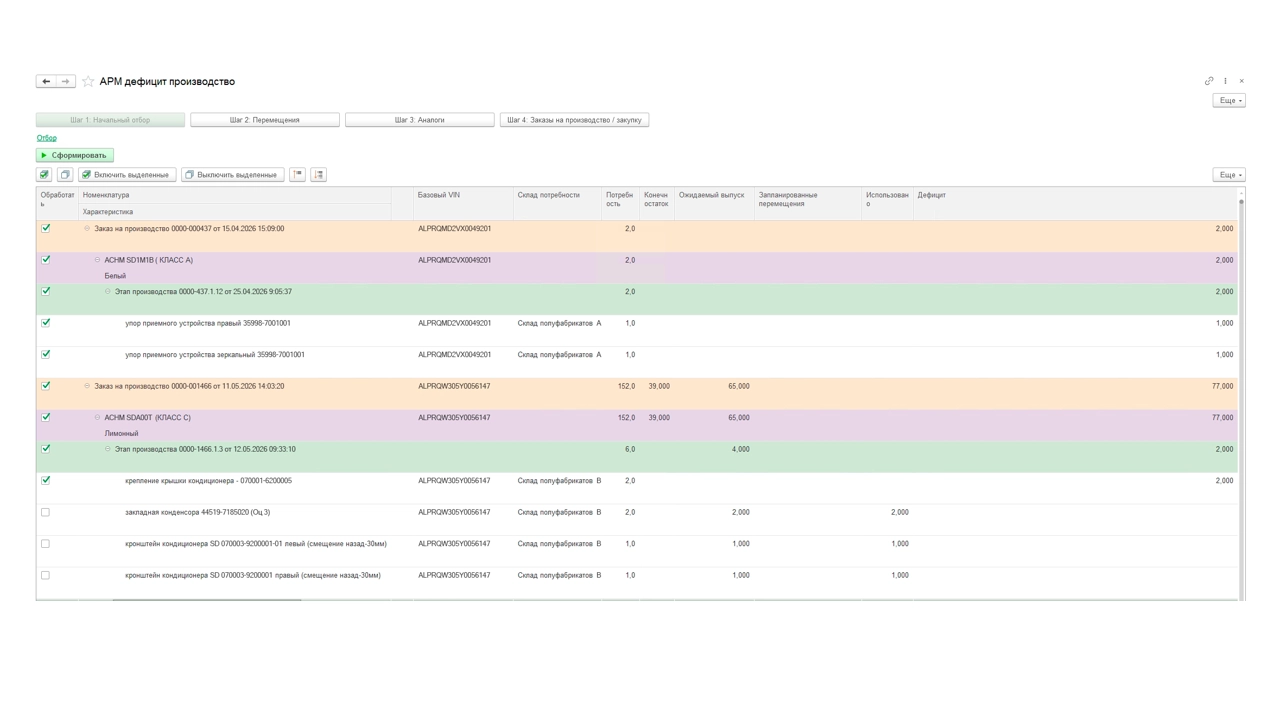Viewport: 1280px width, 720px height.
Task: Add АРМ дефицит производство to favorites star
Action: (88, 81)
